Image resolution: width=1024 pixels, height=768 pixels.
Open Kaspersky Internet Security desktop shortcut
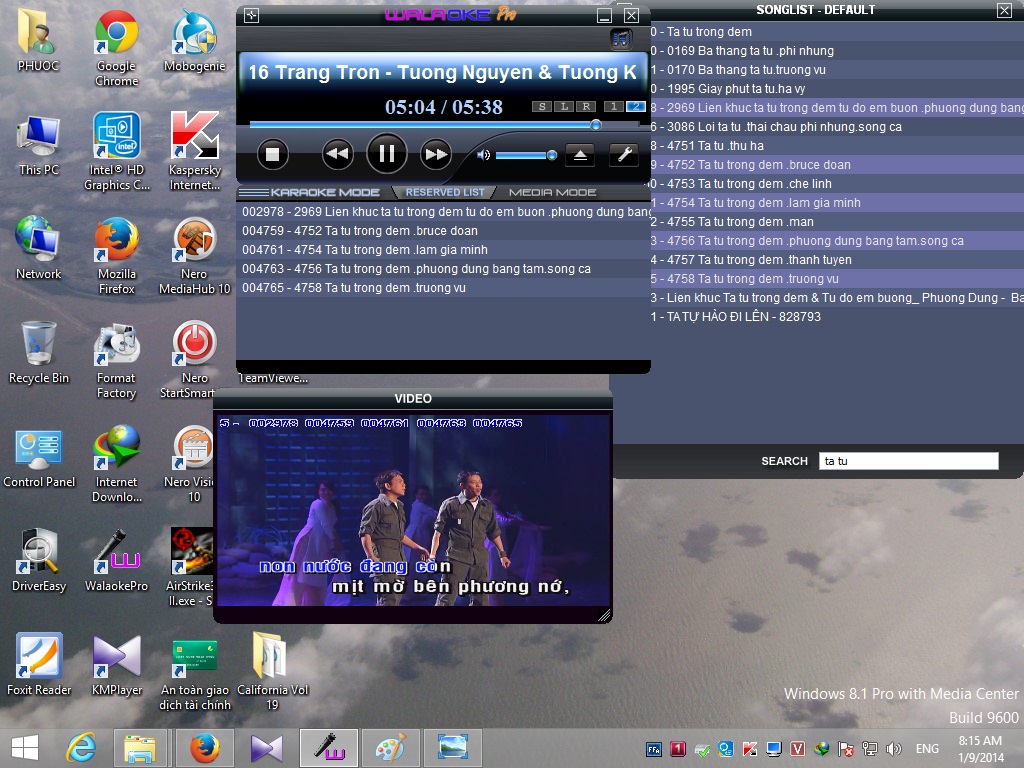coord(195,152)
